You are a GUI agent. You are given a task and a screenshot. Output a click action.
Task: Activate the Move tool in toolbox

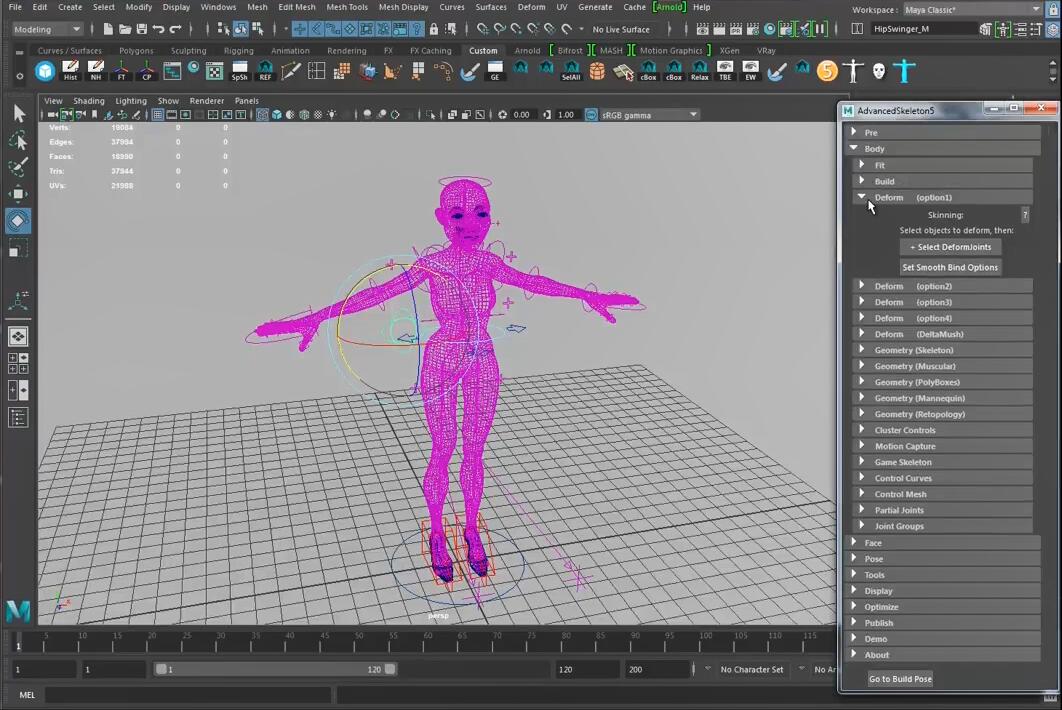(x=18, y=193)
